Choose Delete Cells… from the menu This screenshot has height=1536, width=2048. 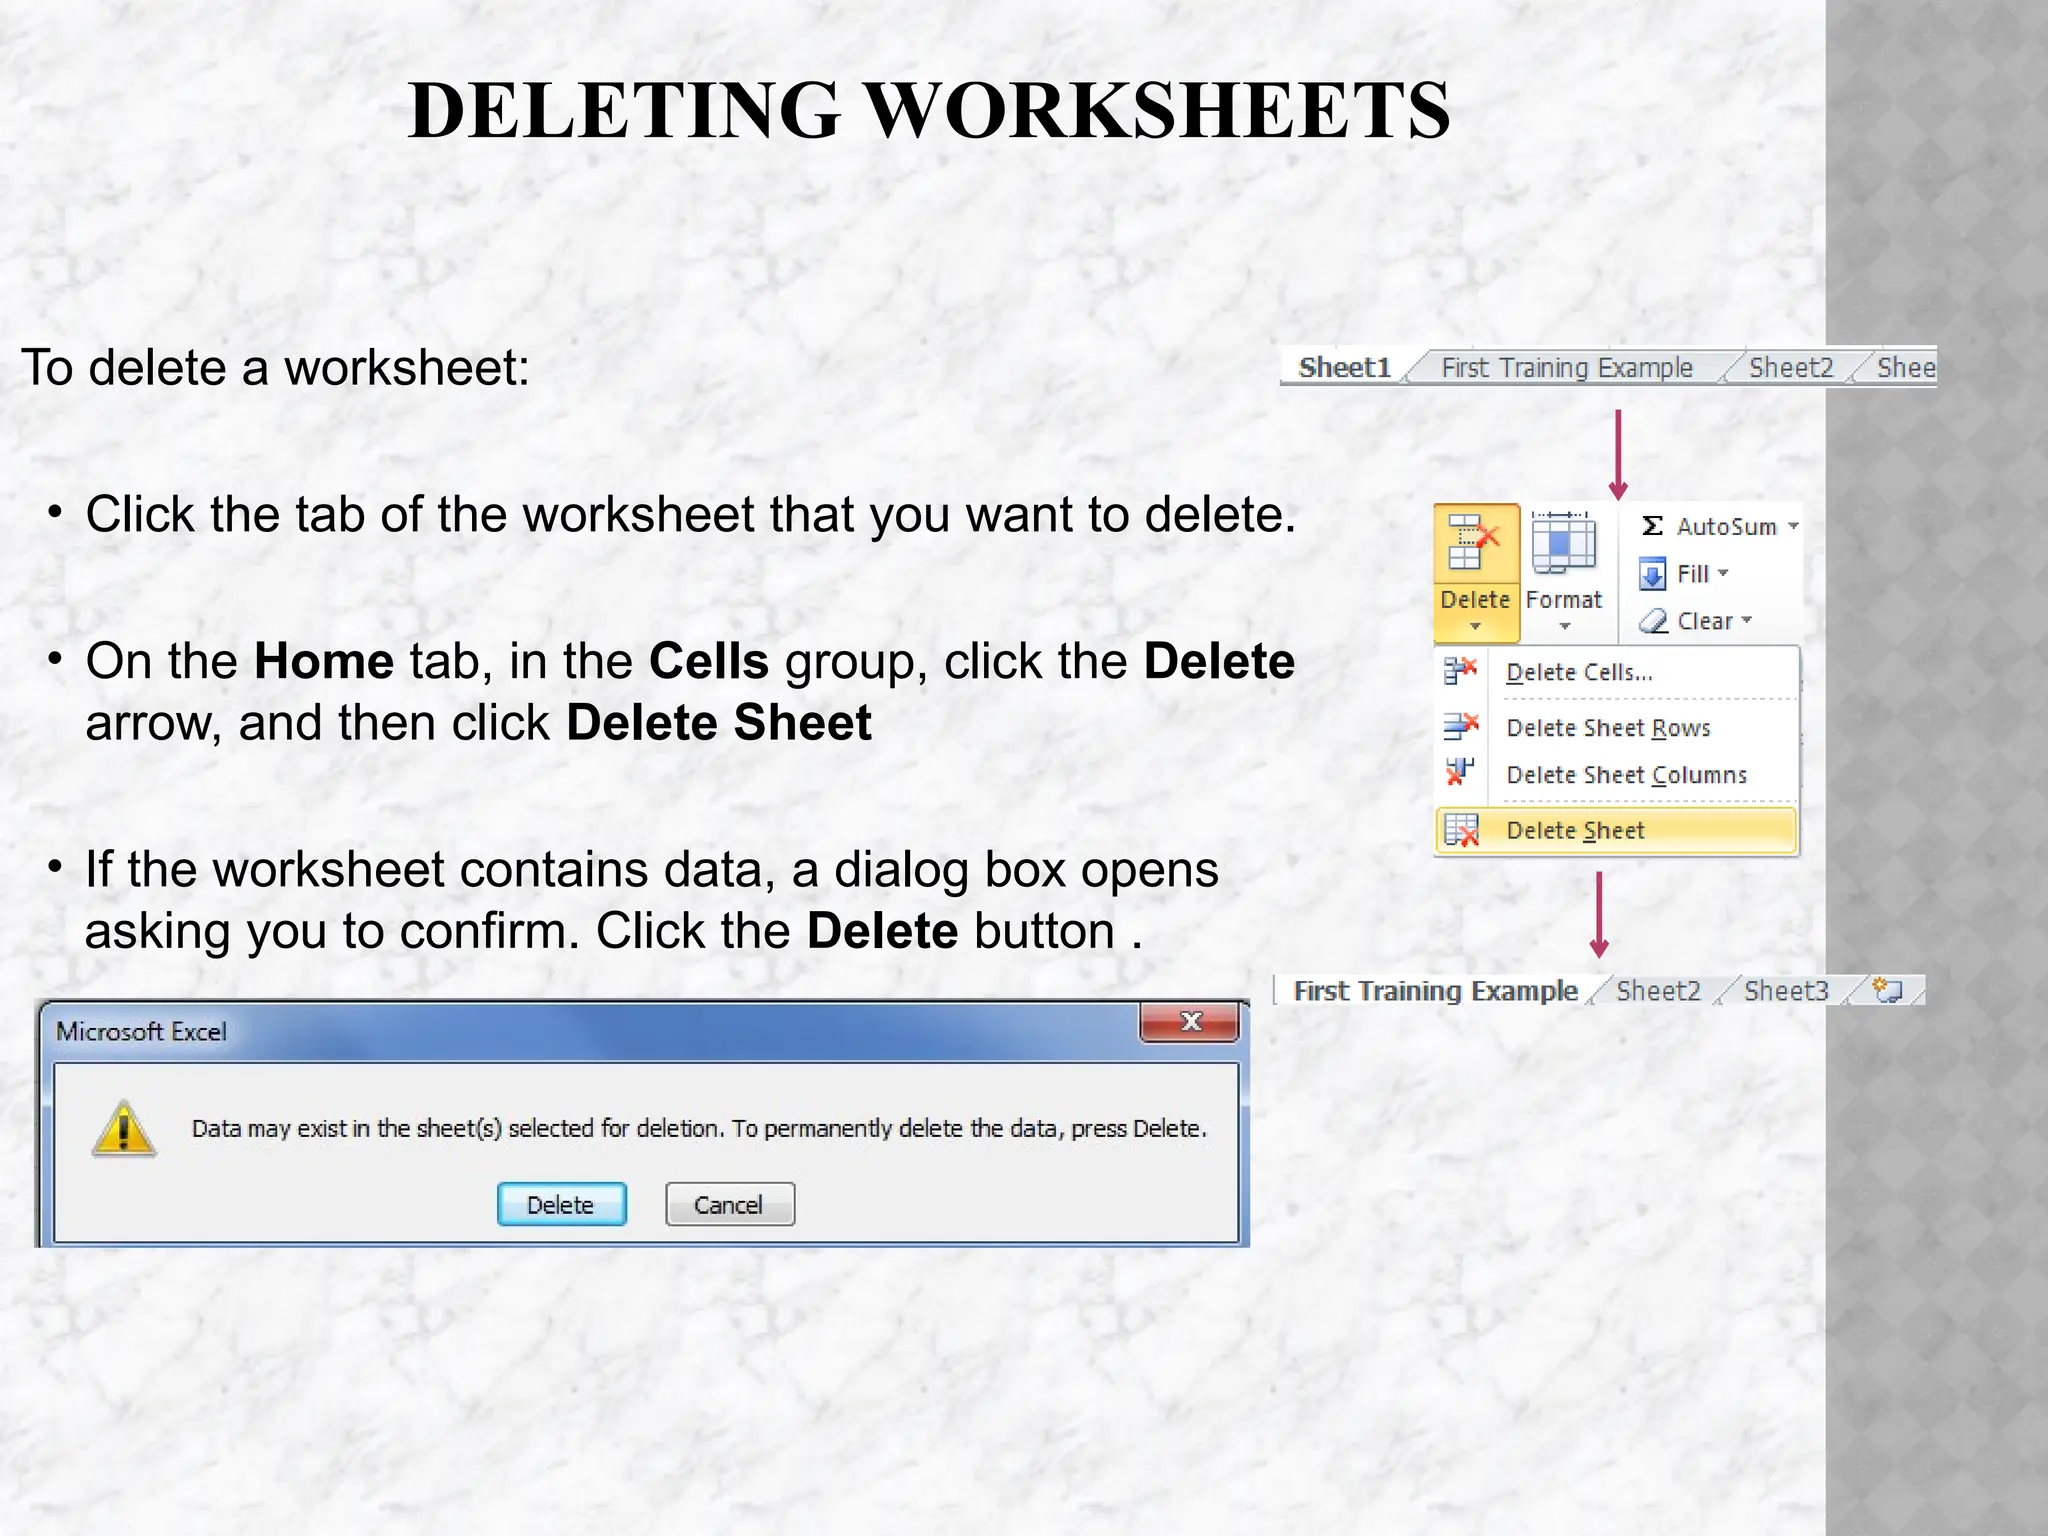pyautogui.click(x=1617, y=672)
